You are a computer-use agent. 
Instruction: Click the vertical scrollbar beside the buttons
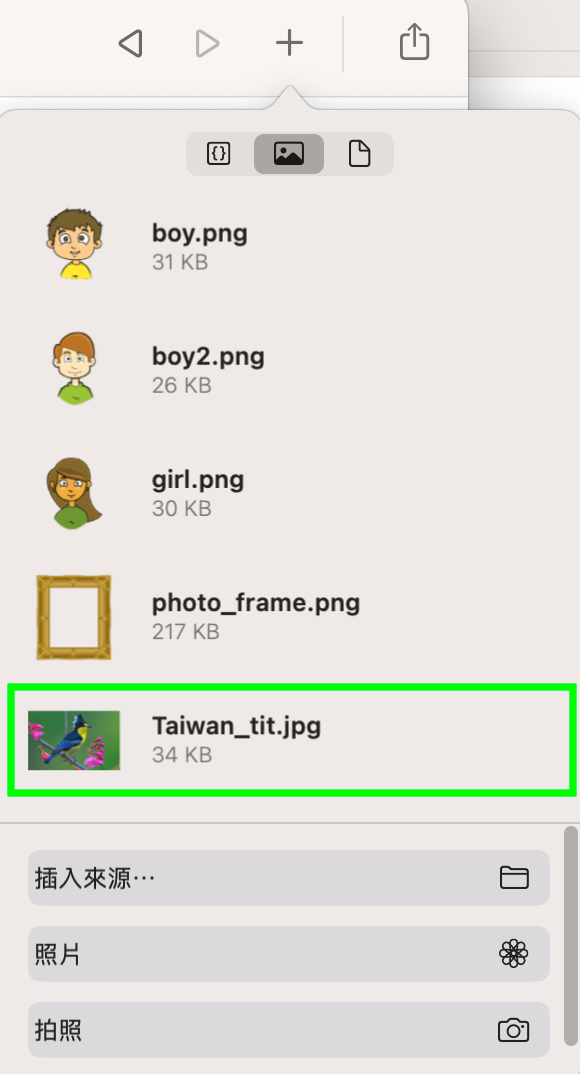point(571,936)
